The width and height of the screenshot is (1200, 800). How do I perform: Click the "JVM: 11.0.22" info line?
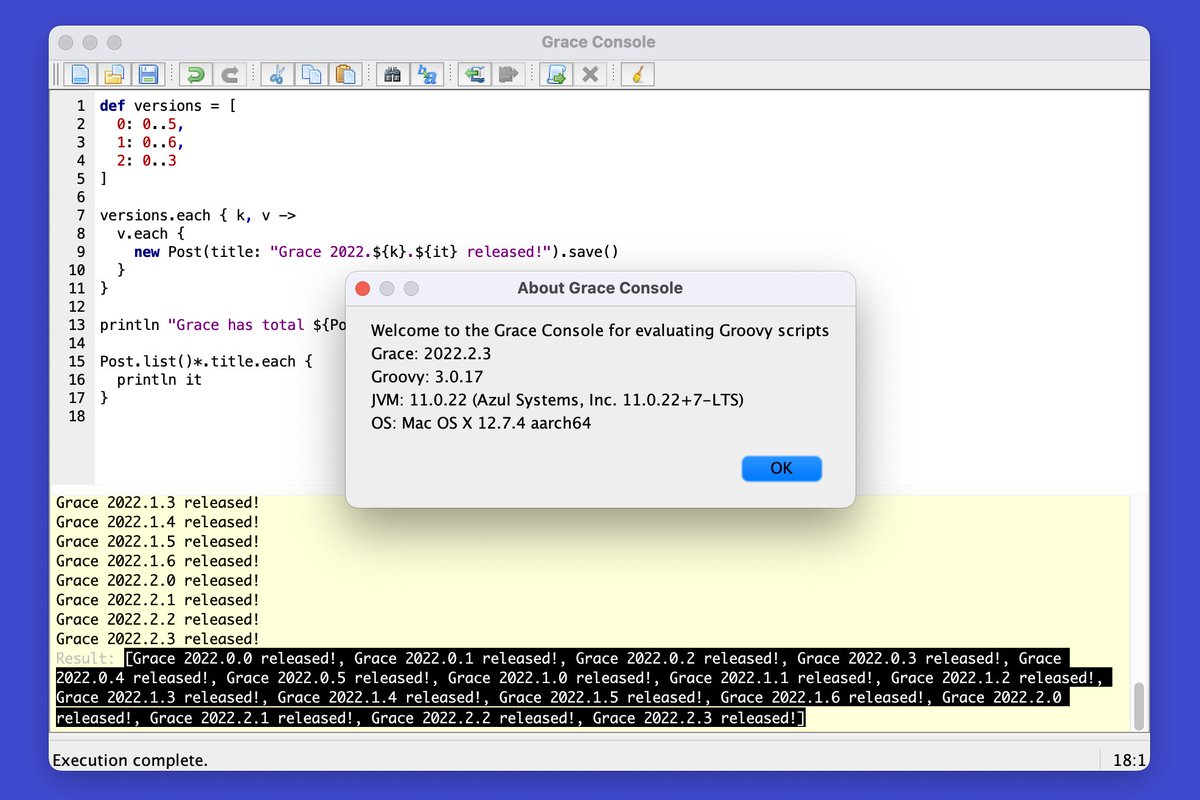pyautogui.click(x=558, y=400)
